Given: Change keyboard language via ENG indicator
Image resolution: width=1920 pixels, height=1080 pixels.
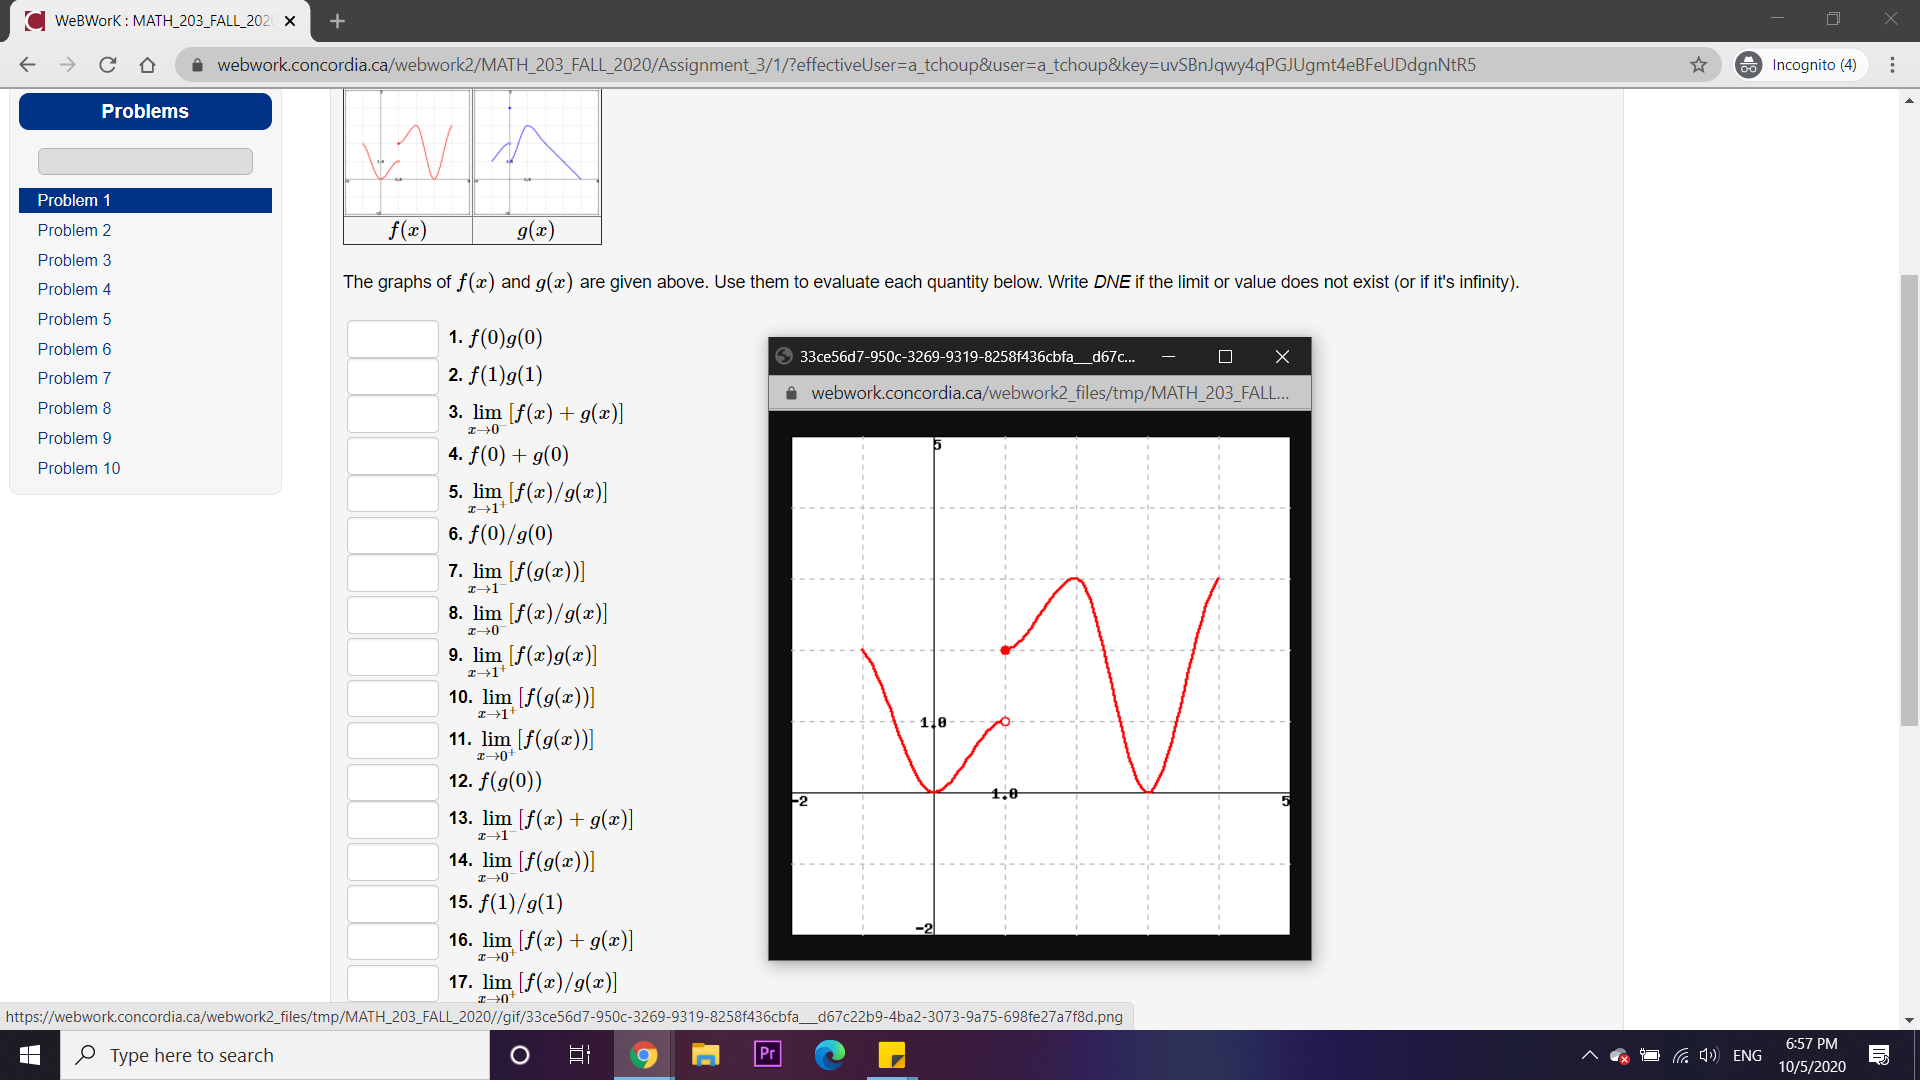Looking at the screenshot, I should [1747, 1054].
